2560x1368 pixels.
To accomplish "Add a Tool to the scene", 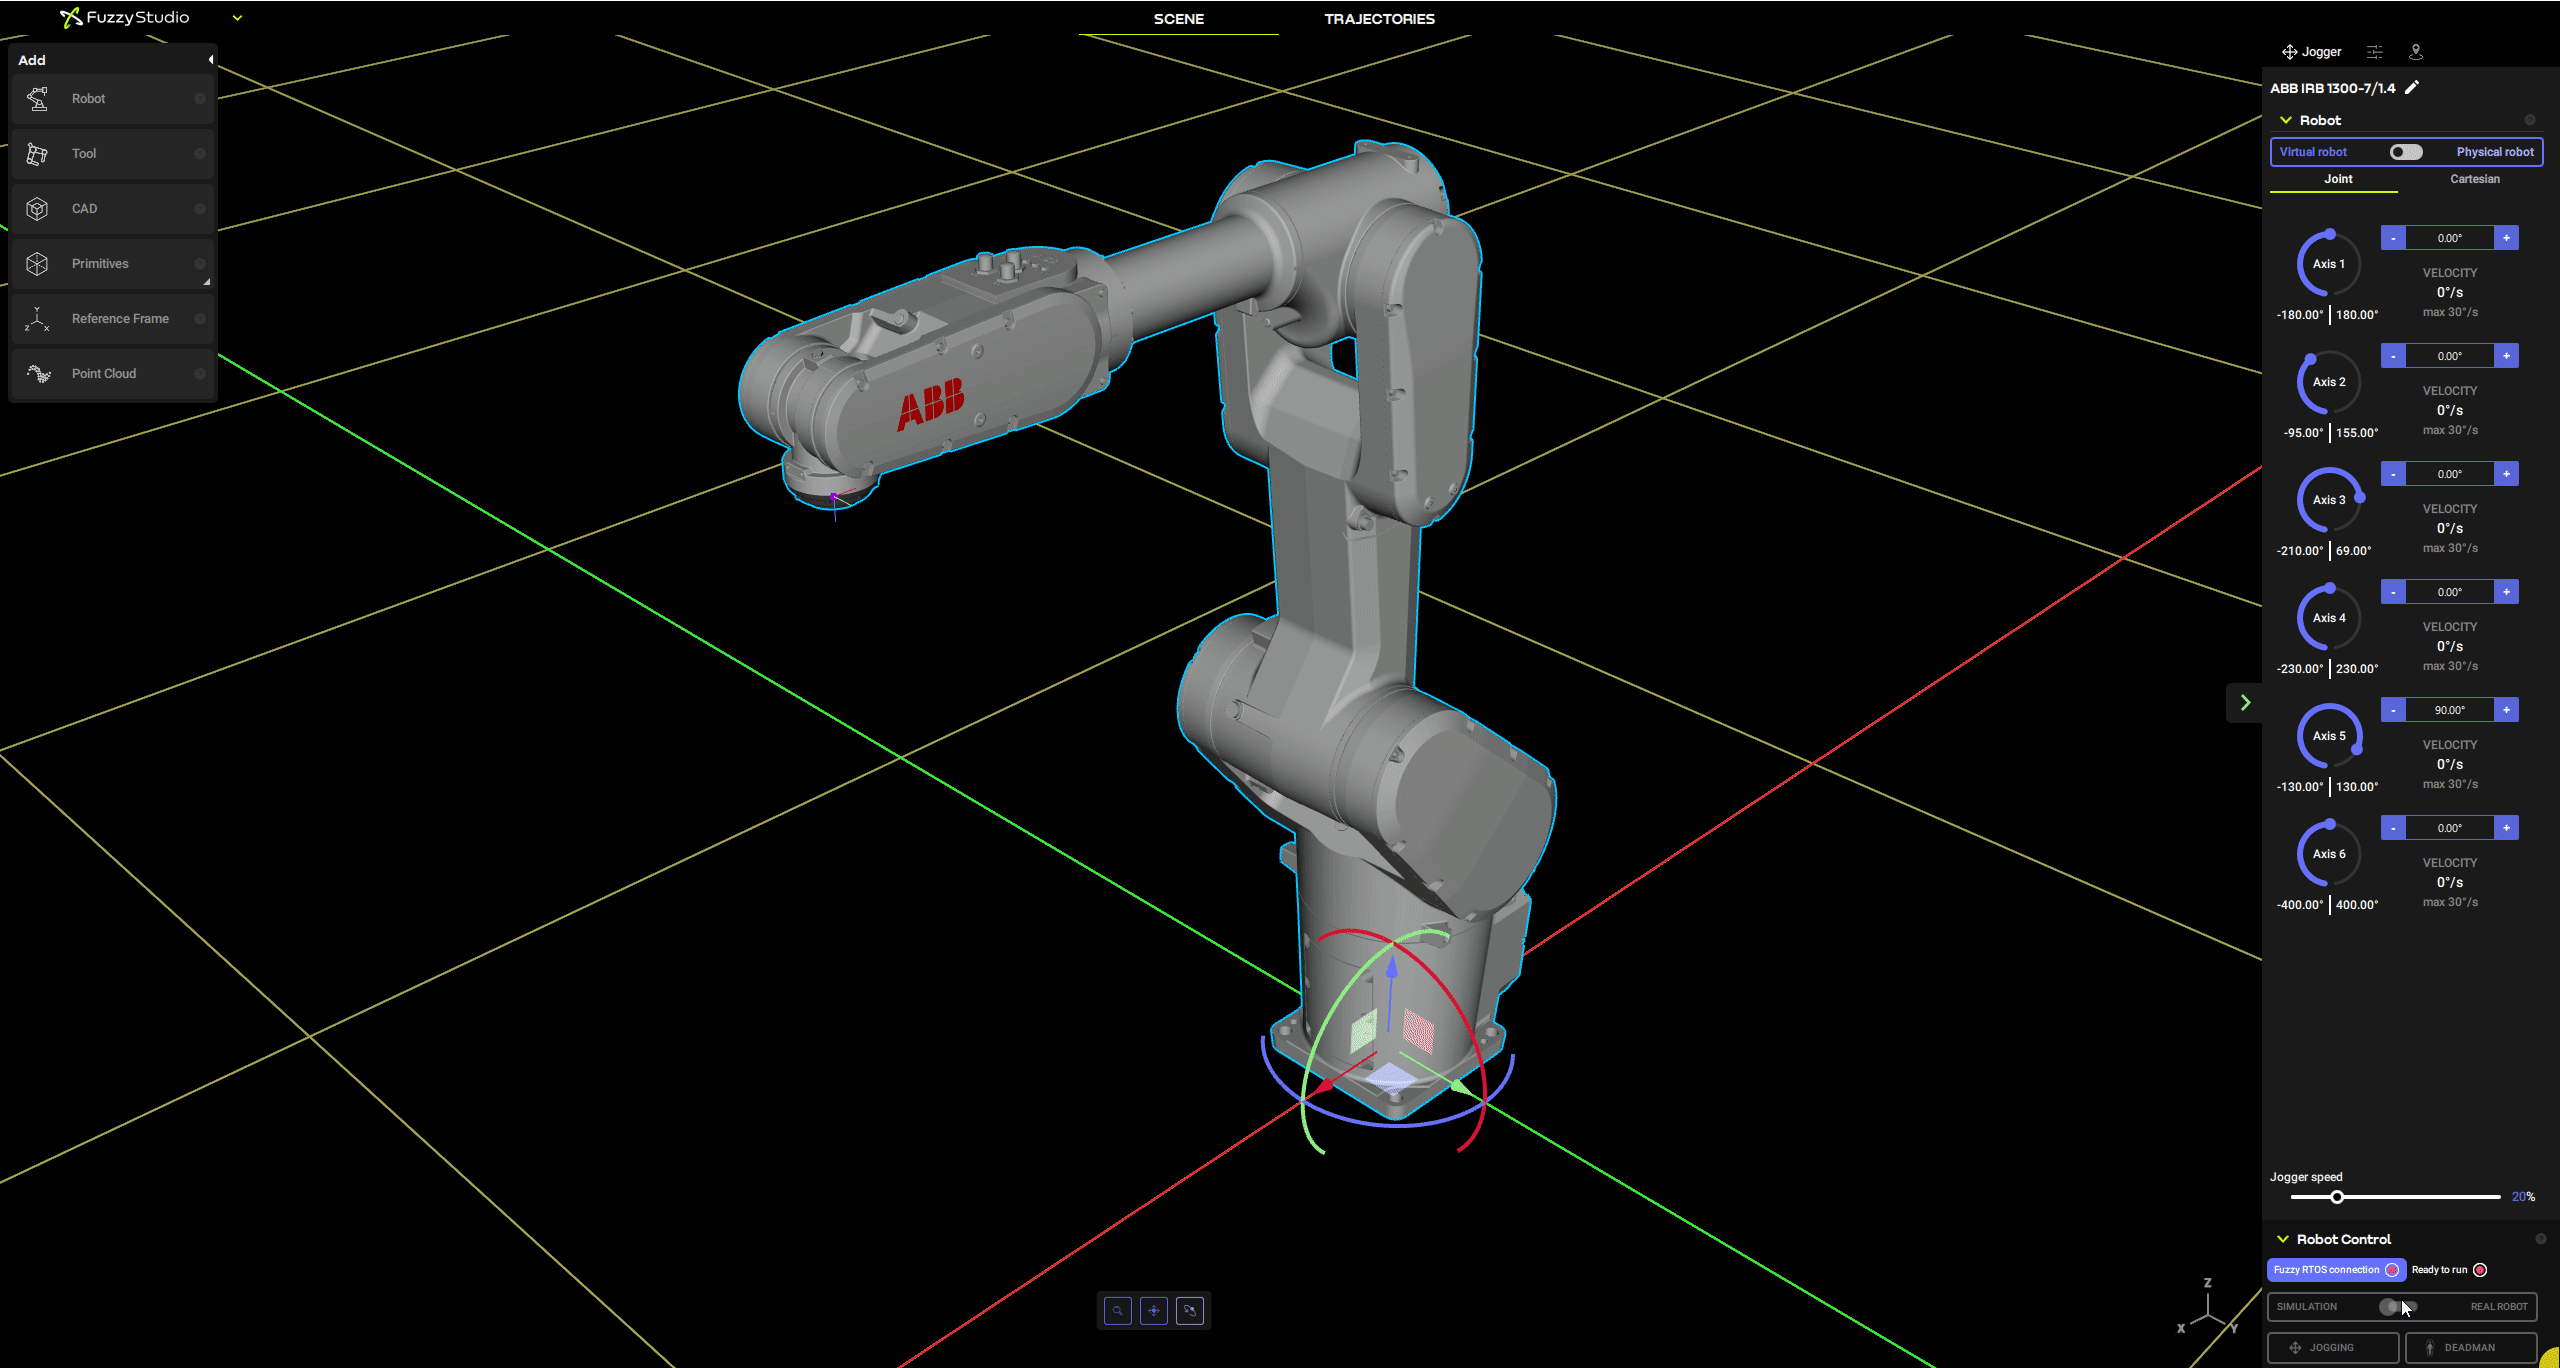I will coord(113,154).
